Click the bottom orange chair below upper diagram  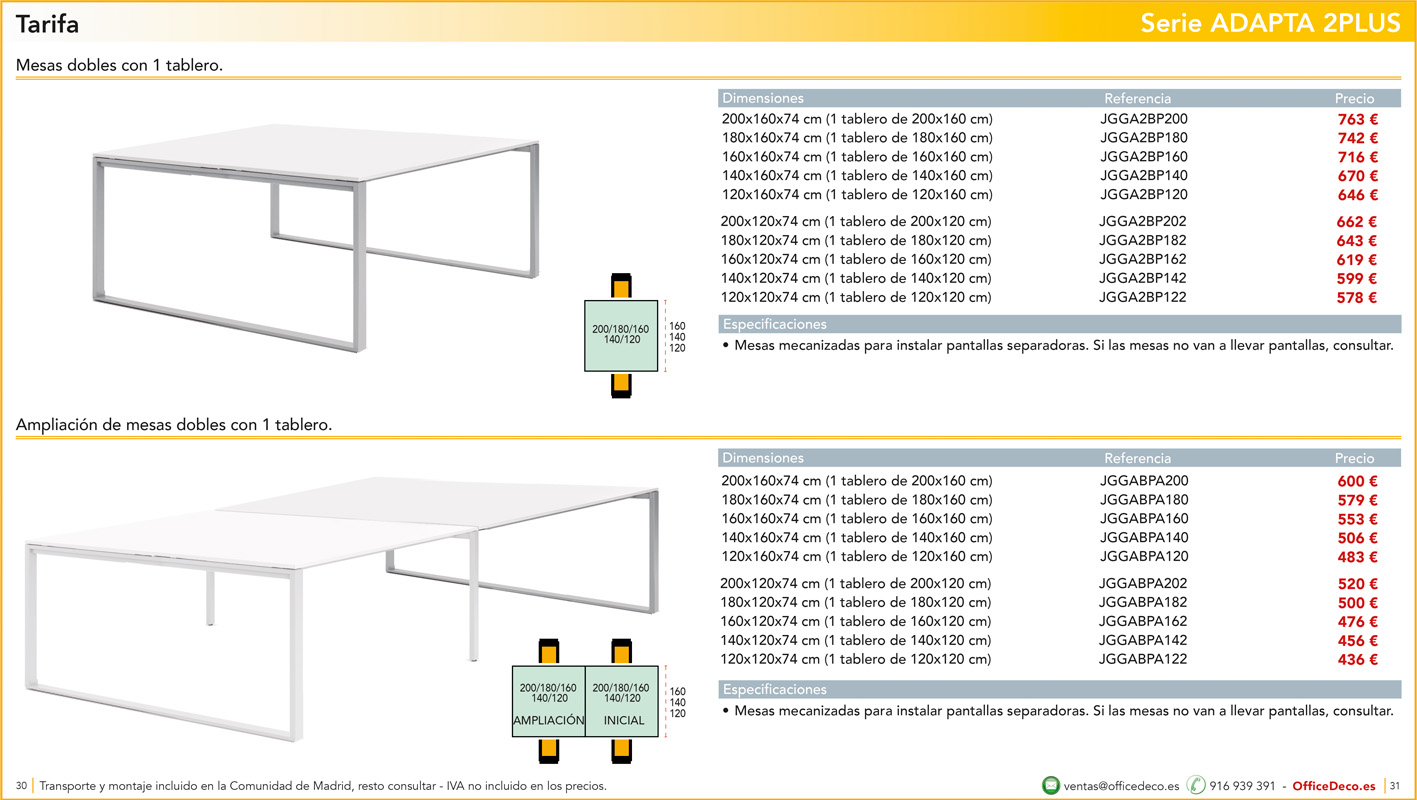[x=621, y=385]
